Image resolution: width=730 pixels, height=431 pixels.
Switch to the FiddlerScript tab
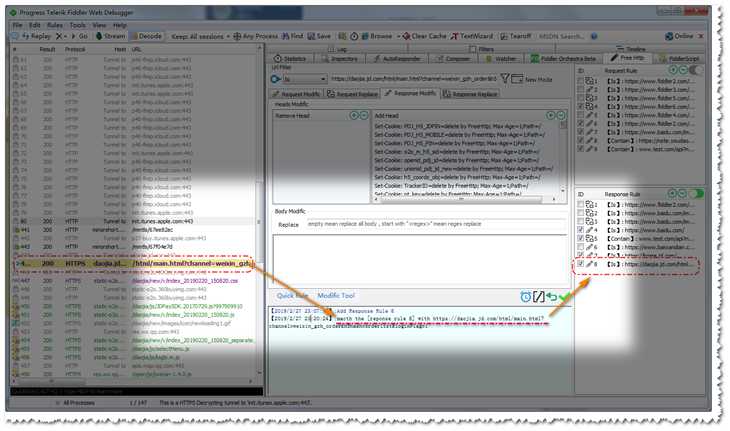679,59
